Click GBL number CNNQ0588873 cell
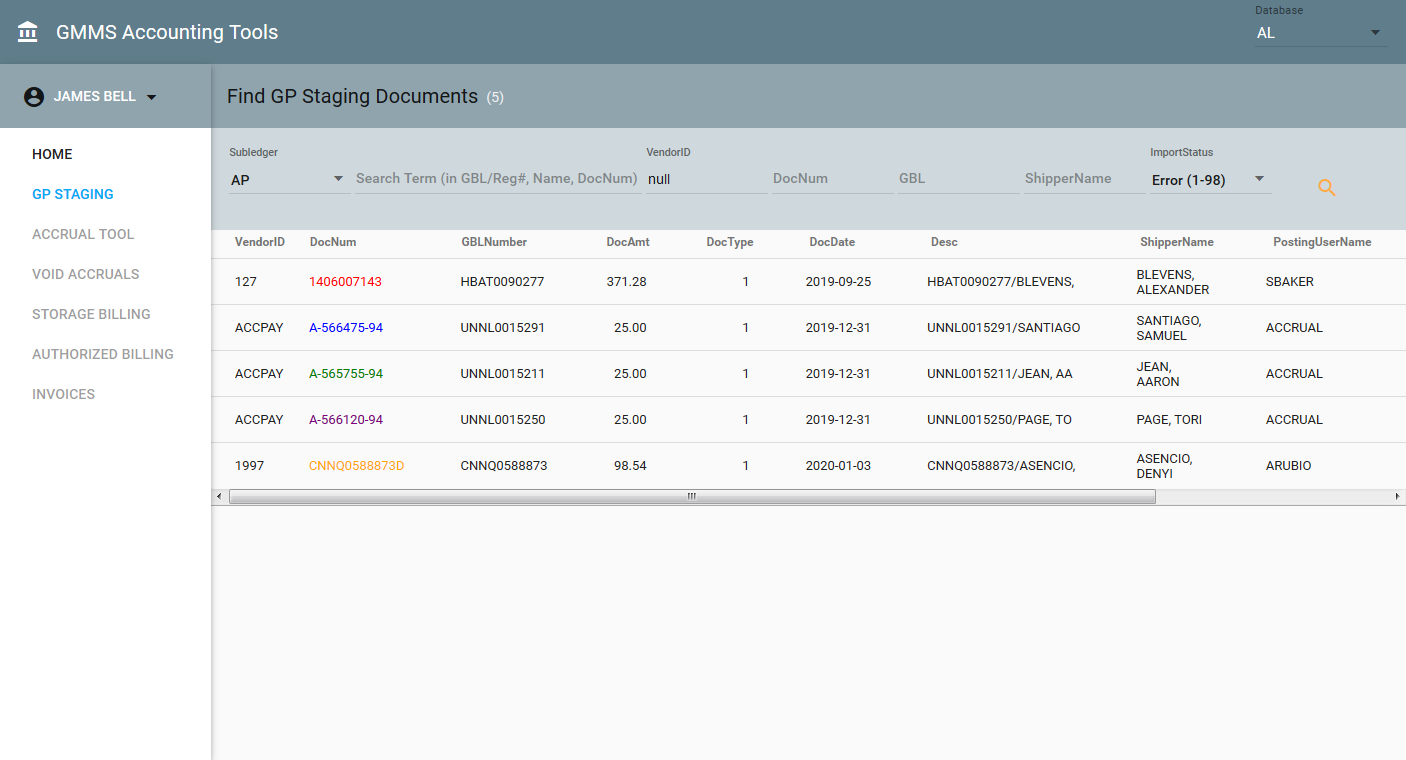This screenshot has width=1406, height=760. click(504, 466)
